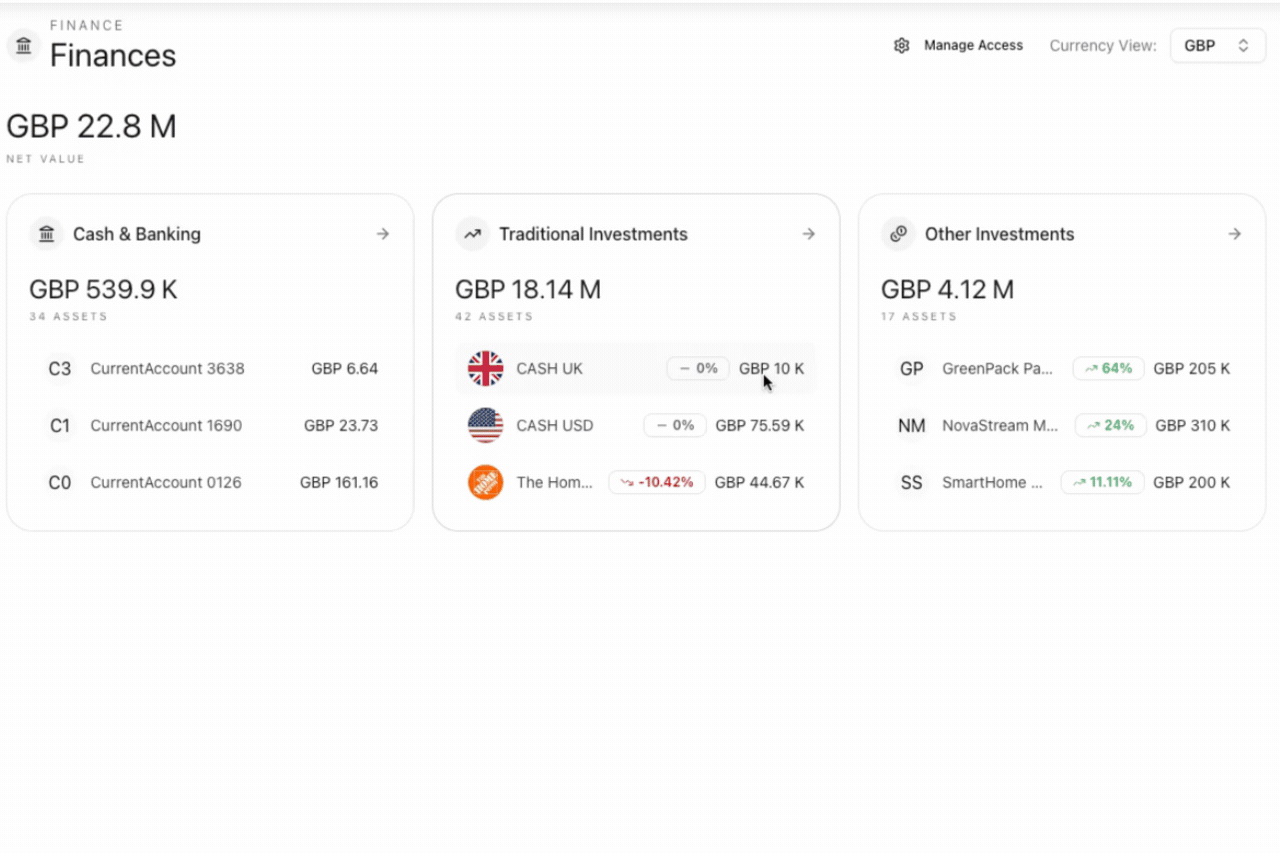Screen dimensions: 1280x853
Task: Click the GBP 75.59 K value
Action: (x=760, y=425)
